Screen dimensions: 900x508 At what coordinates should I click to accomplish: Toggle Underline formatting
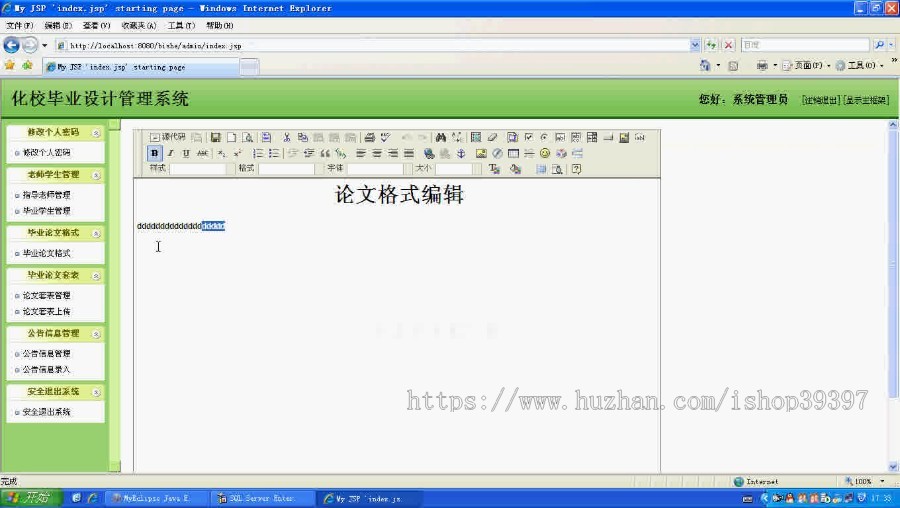point(186,153)
